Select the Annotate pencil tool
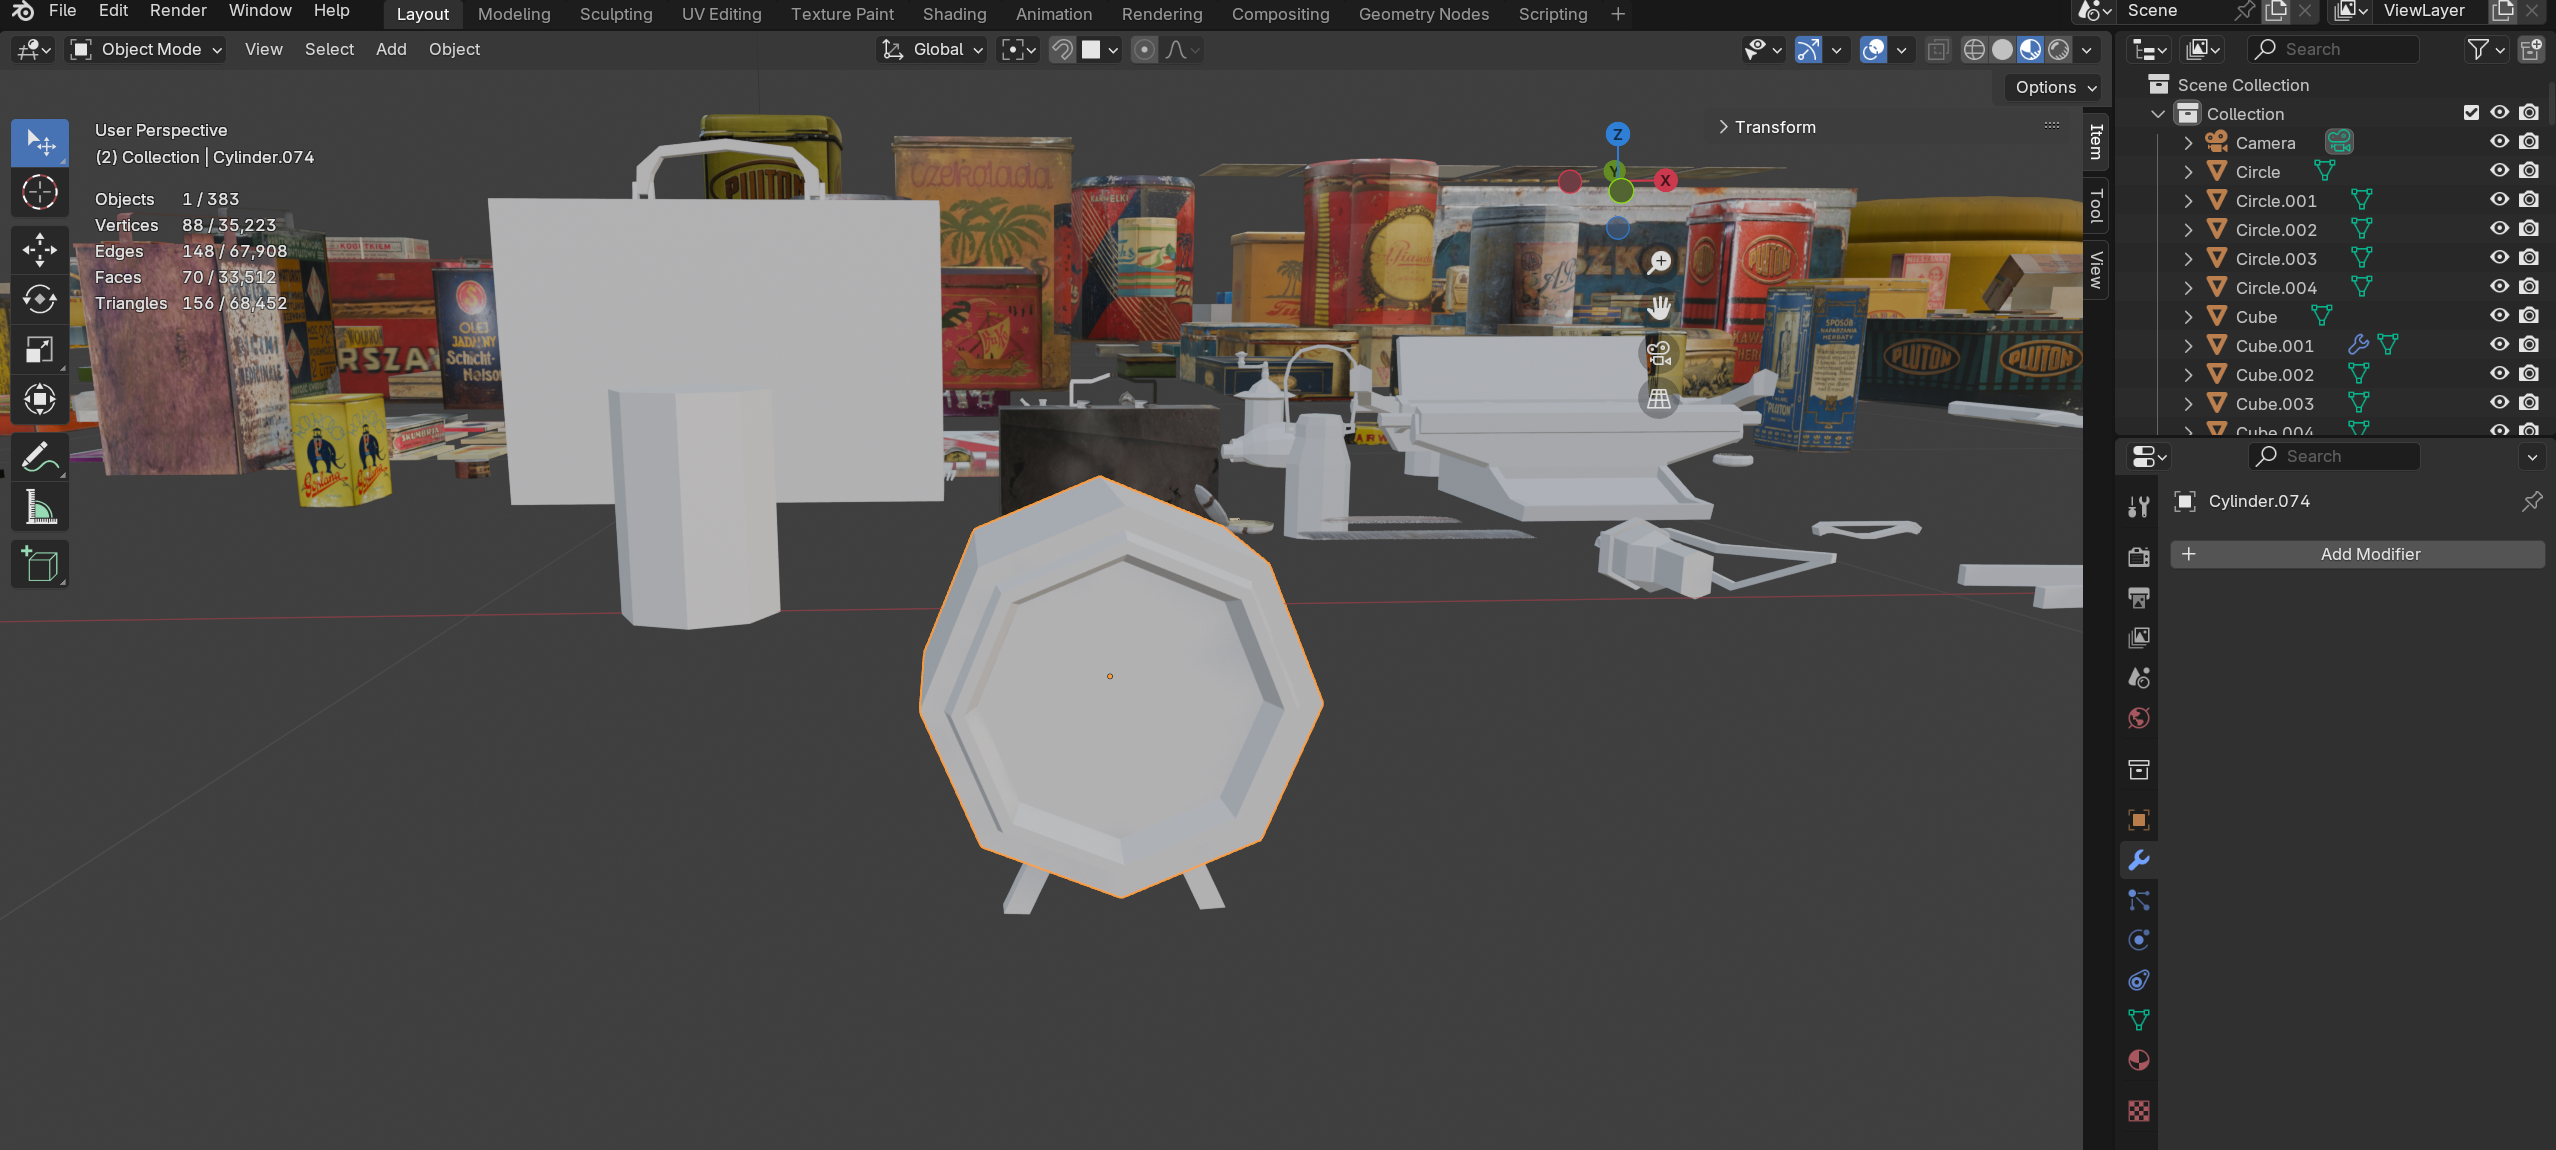This screenshot has width=2556, height=1150. pyautogui.click(x=39, y=458)
